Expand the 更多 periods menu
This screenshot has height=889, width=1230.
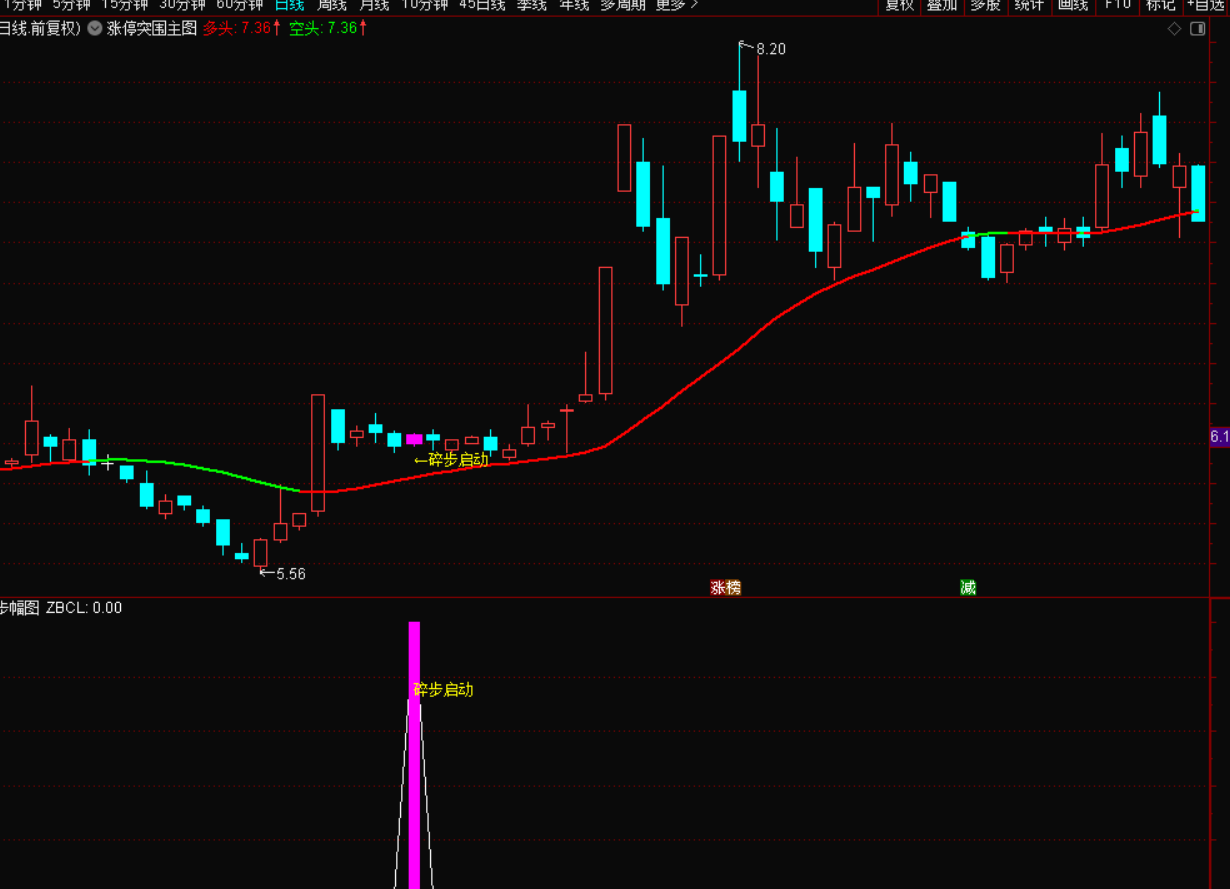pyautogui.click(x=677, y=5)
